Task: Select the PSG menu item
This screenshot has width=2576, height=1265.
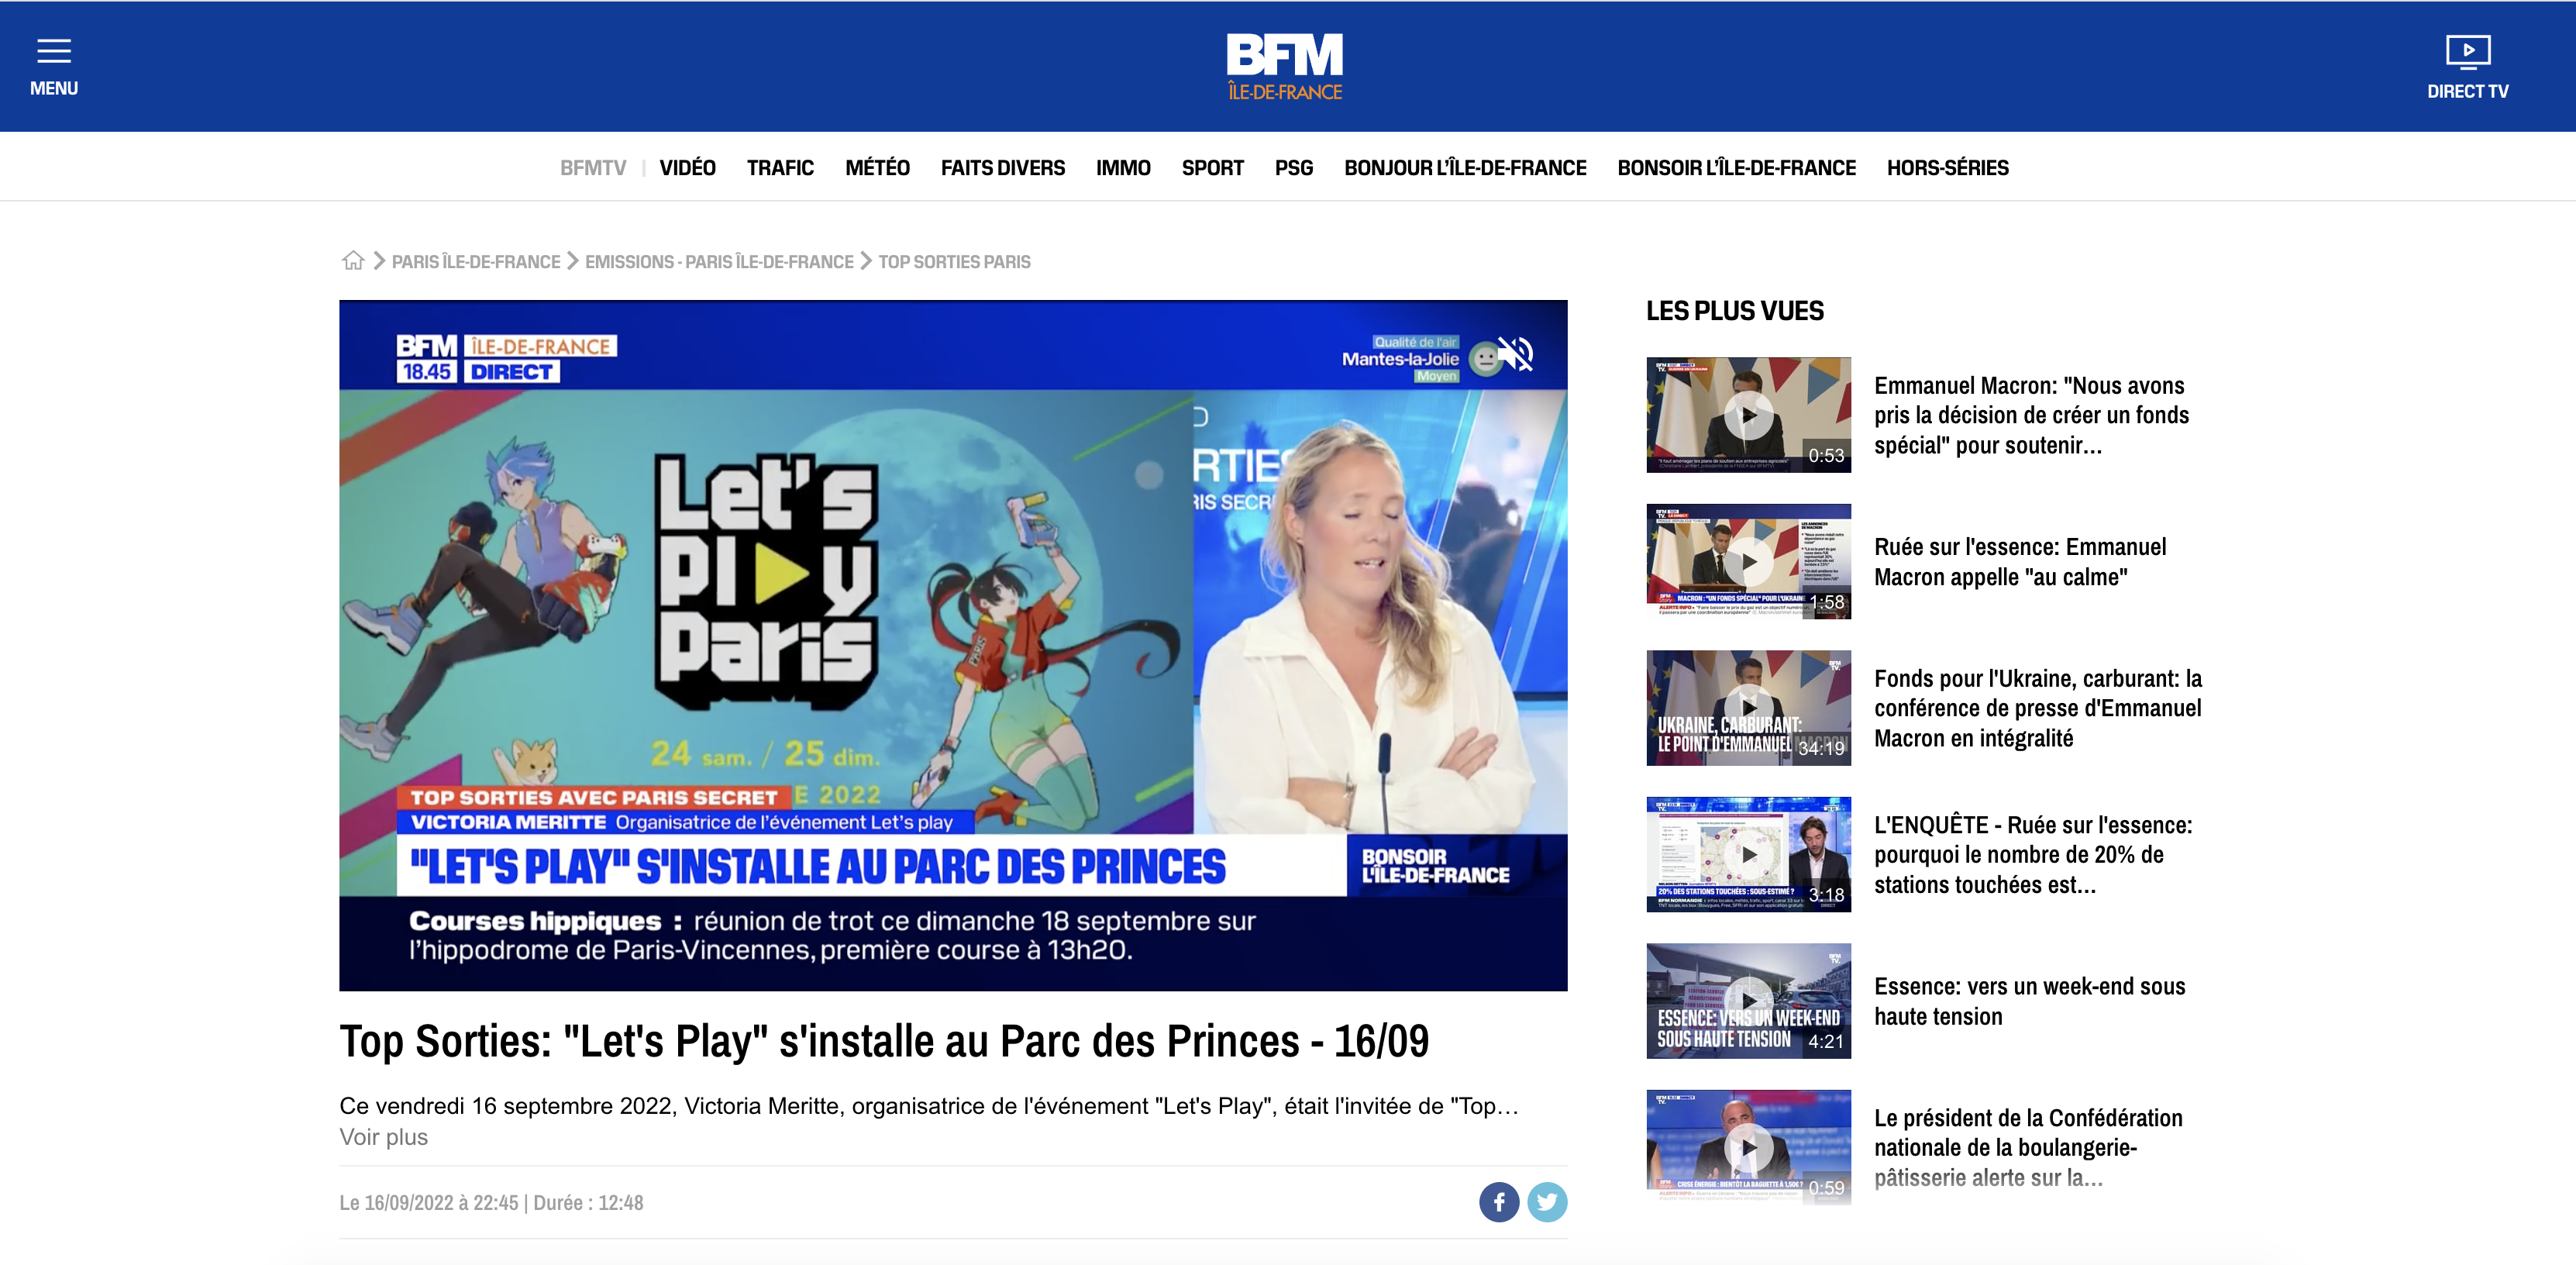Action: pyautogui.click(x=1293, y=168)
